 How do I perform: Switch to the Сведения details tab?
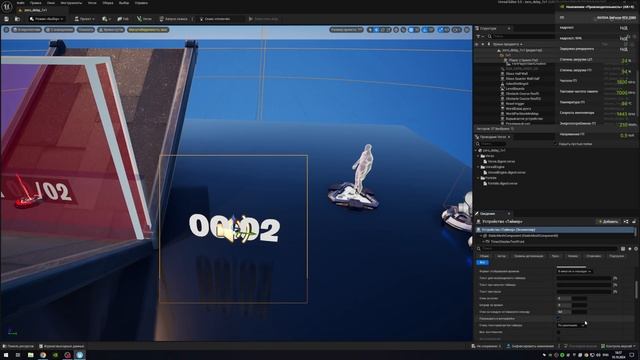487,213
